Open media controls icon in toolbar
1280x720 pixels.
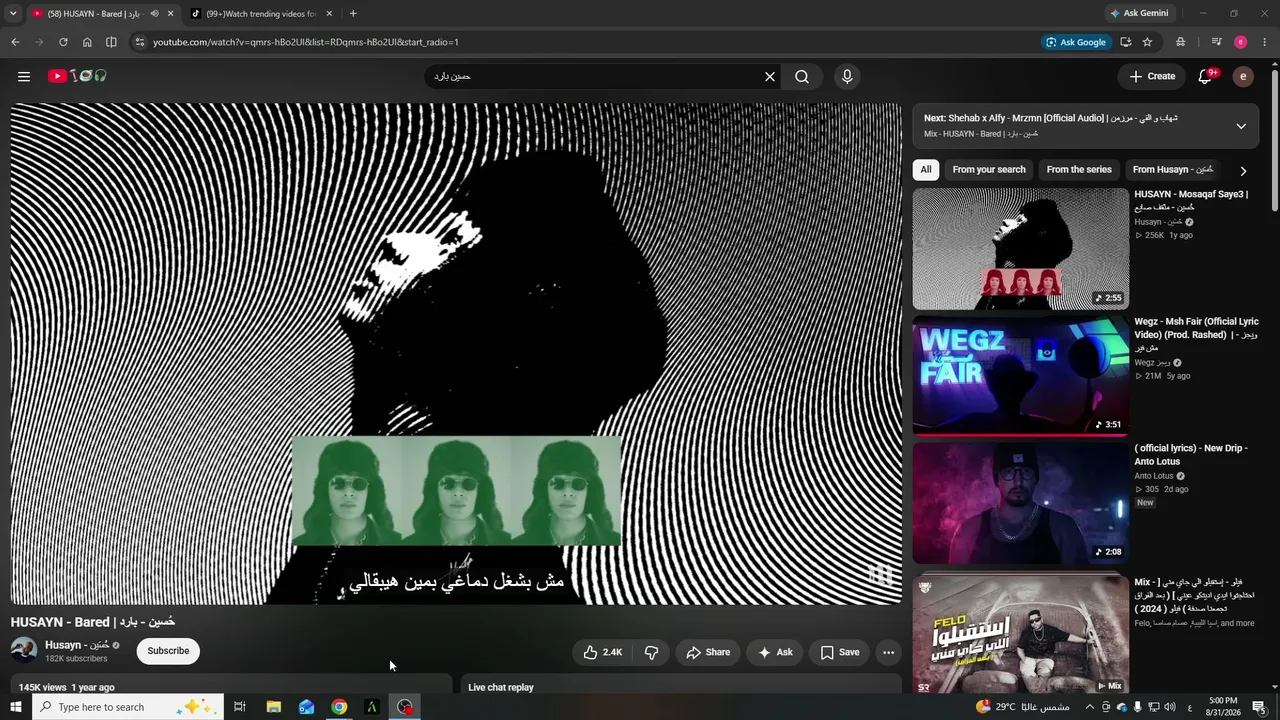[x=1216, y=42]
